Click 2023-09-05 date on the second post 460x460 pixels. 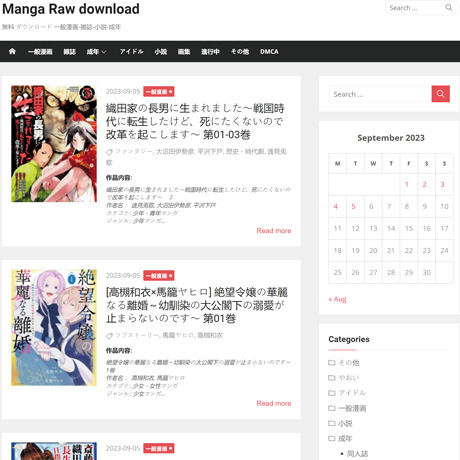tap(123, 276)
